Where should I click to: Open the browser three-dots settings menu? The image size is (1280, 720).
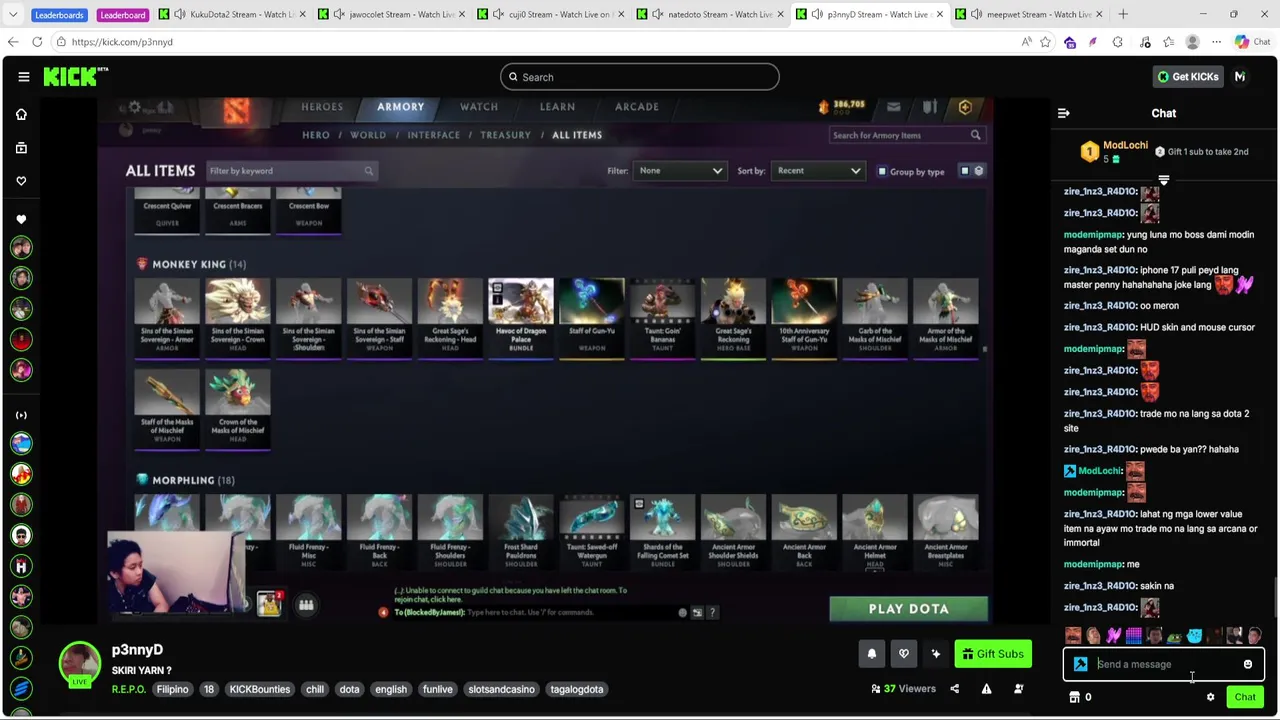coord(1216,42)
